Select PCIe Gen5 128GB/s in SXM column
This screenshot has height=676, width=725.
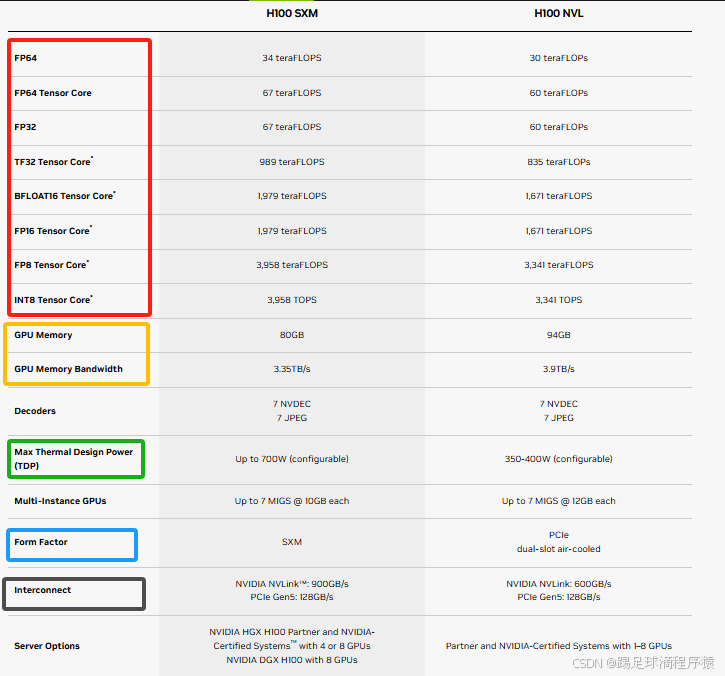click(x=292, y=597)
